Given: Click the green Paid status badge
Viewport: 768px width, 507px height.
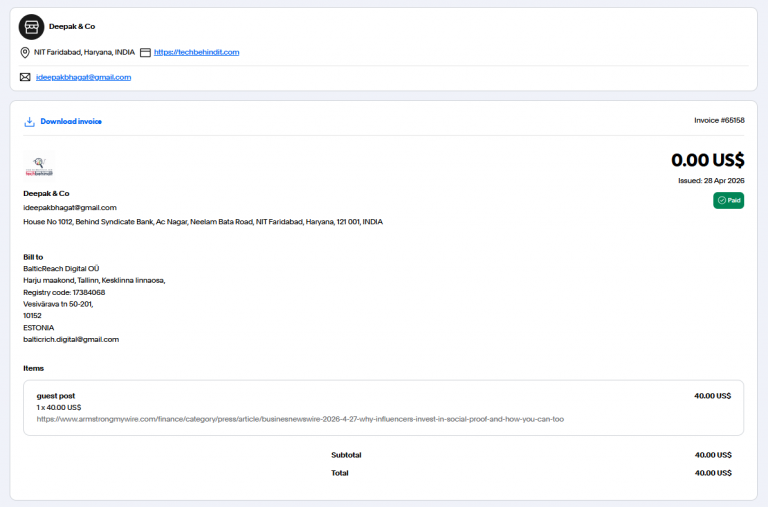Looking at the screenshot, I should pos(728,200).
